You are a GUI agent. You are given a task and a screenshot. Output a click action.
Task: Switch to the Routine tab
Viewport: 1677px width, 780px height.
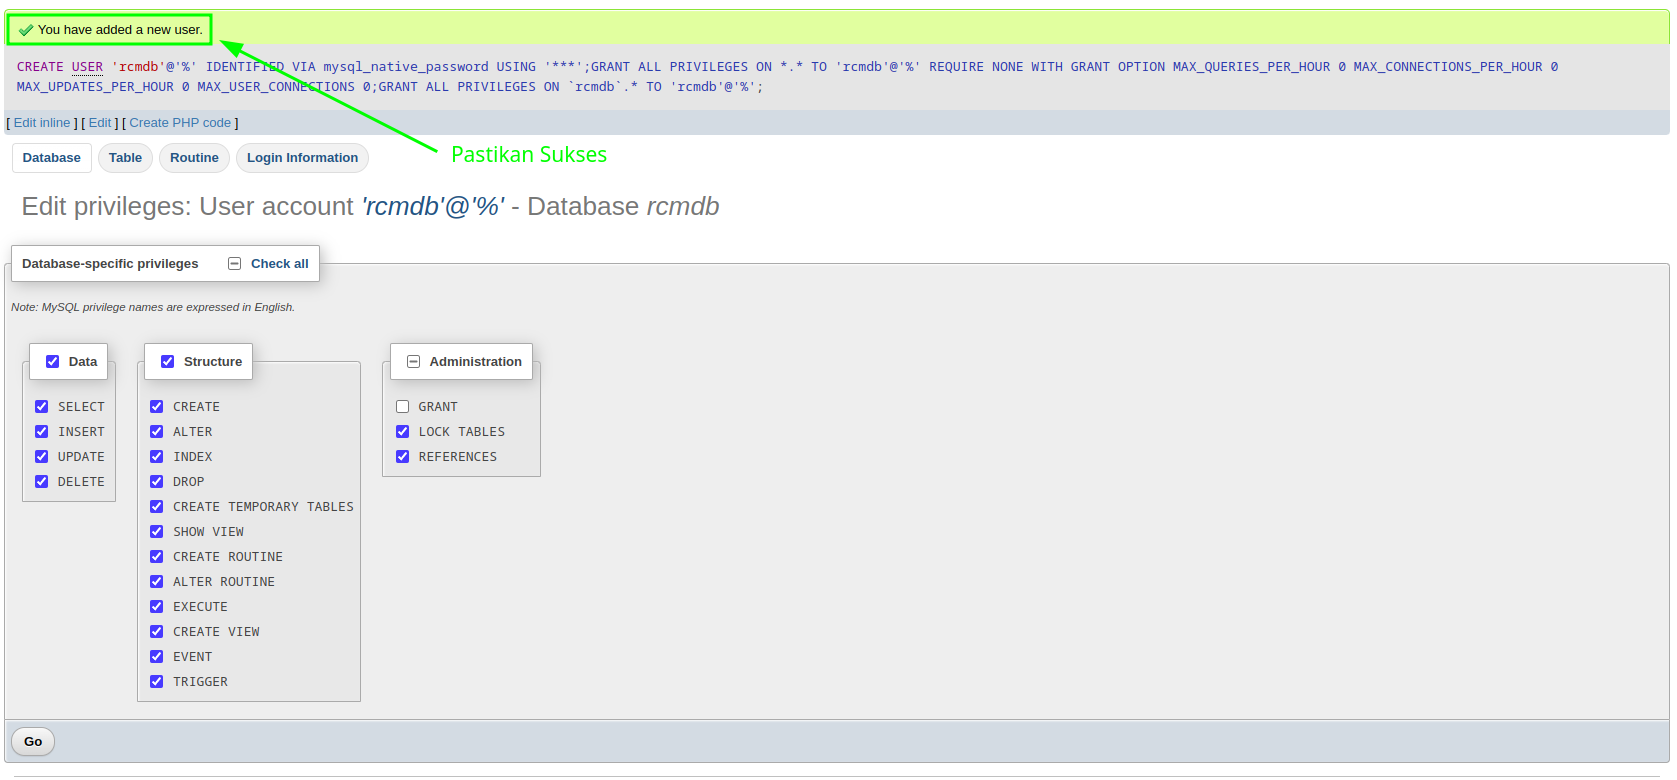pos(194,158)
